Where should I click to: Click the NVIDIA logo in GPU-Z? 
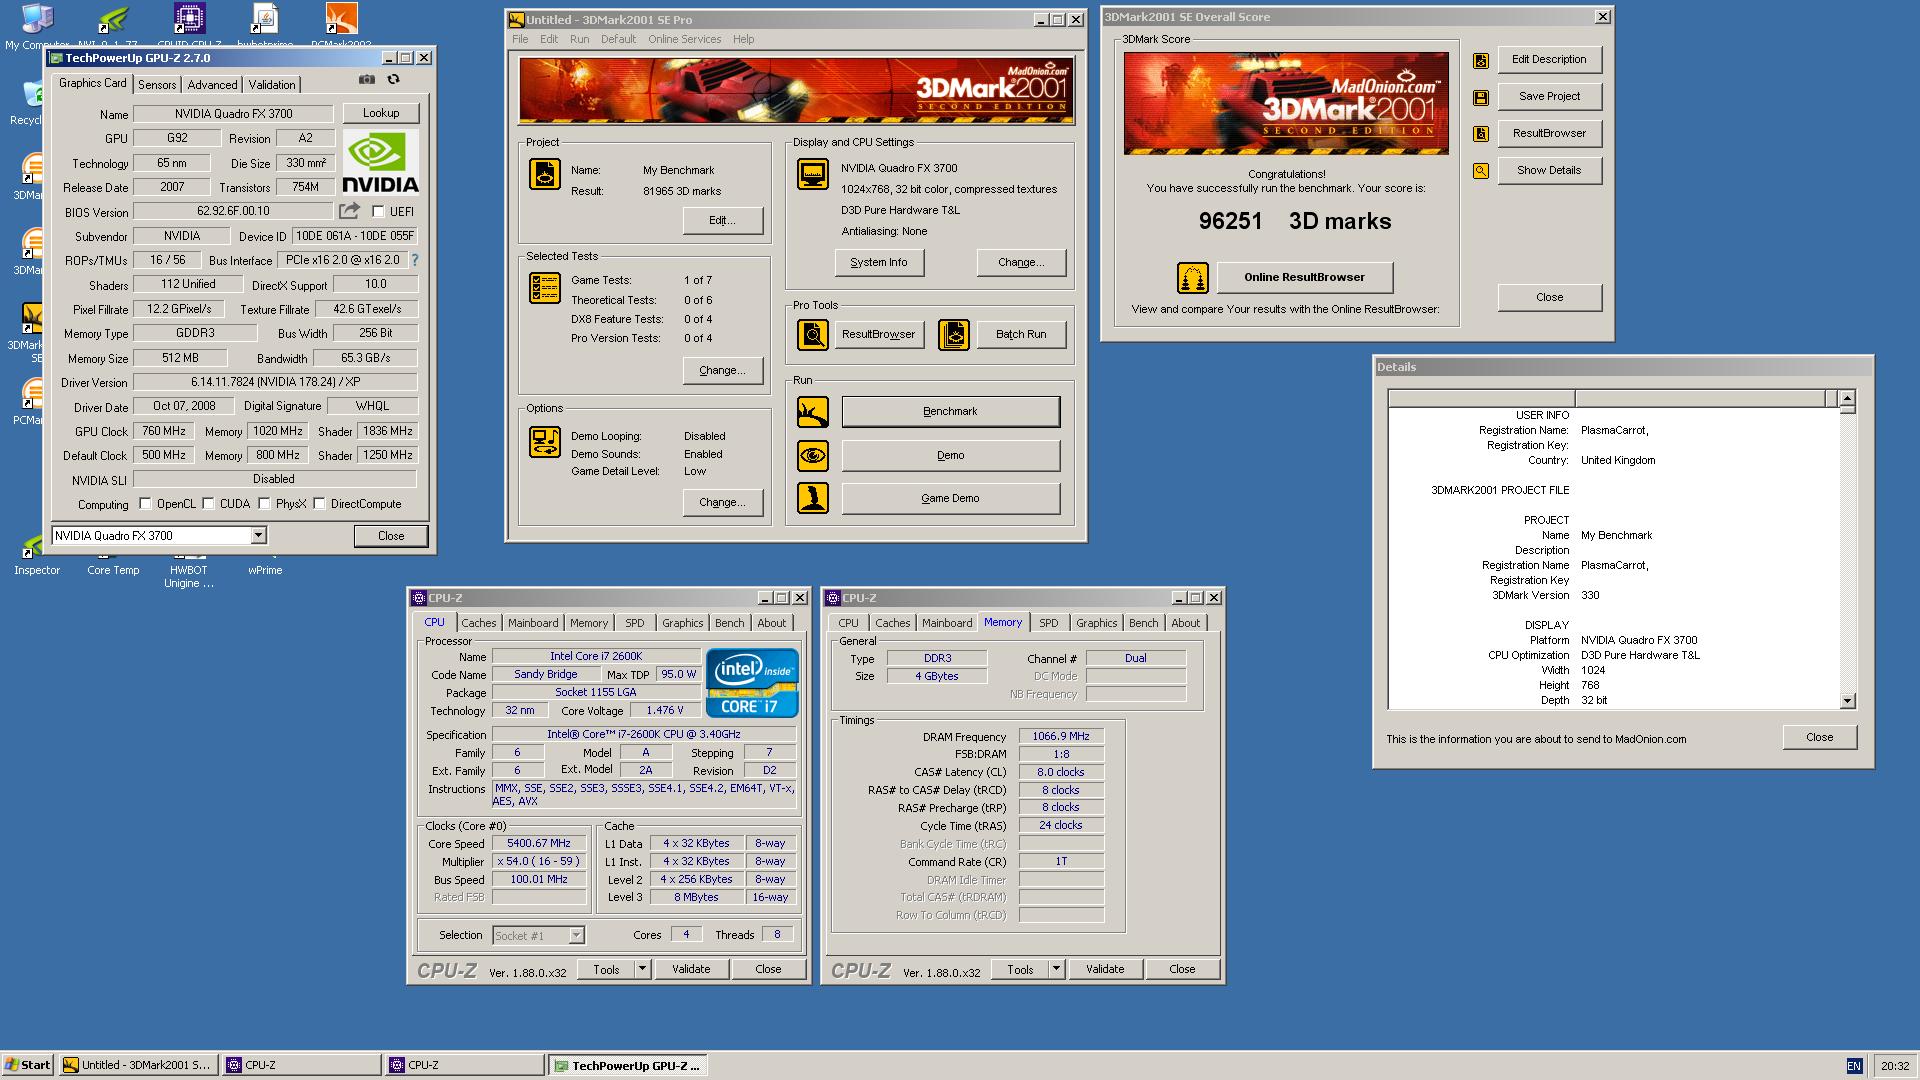[x=381, y=162]
